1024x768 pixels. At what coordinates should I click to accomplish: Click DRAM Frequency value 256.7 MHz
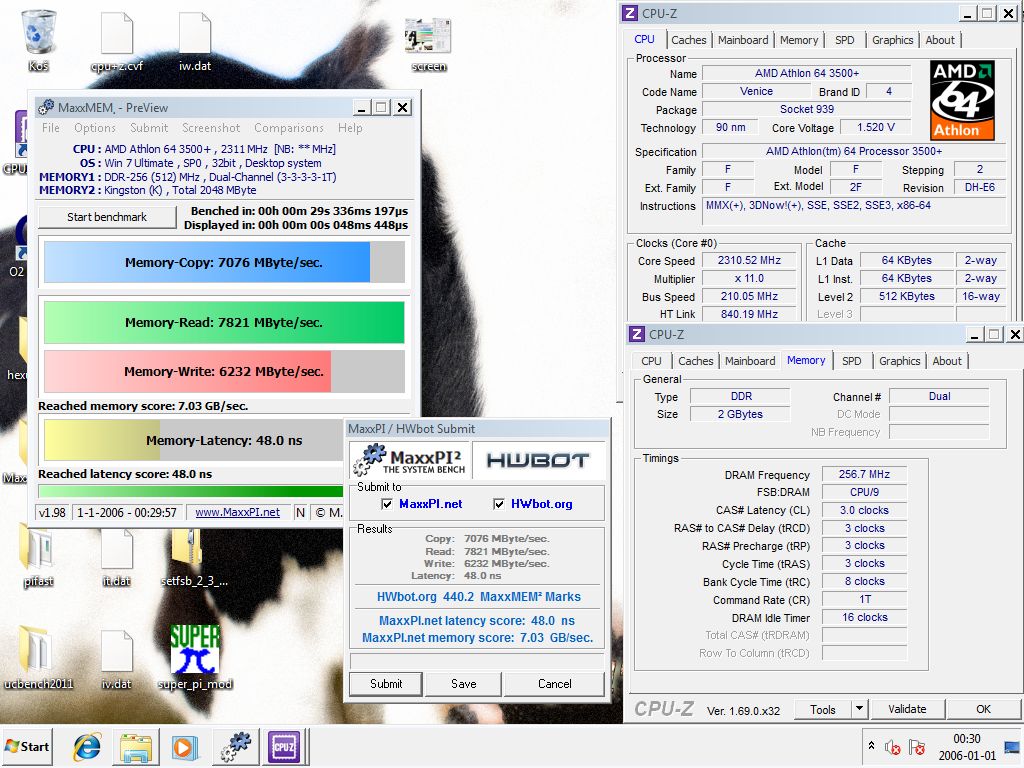pos(864,474)
